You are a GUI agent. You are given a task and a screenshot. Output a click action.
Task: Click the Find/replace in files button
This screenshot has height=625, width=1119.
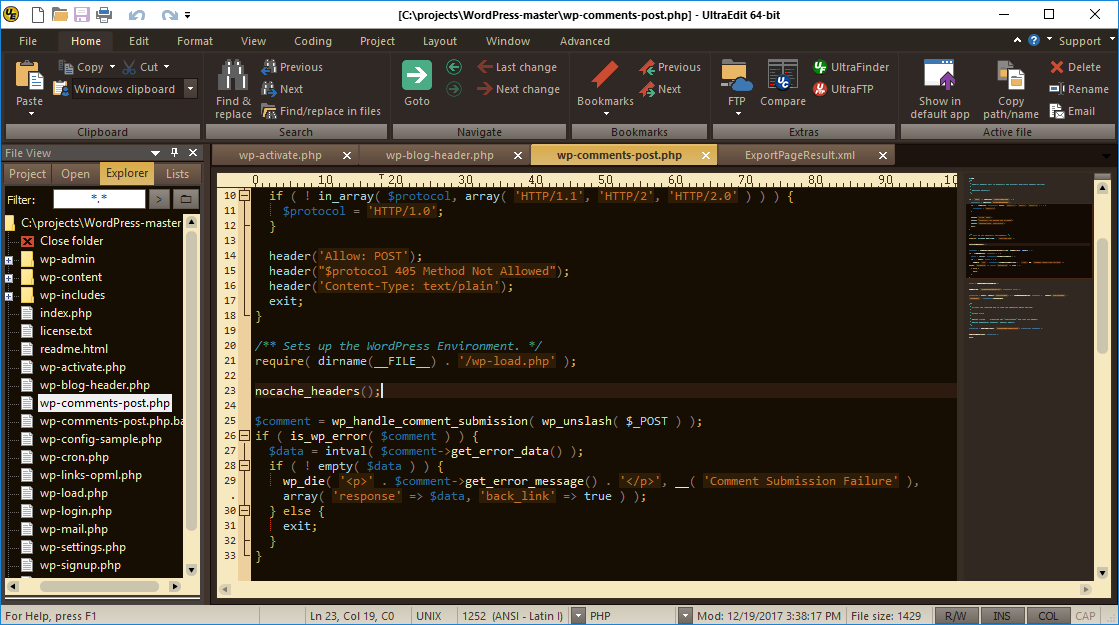(x=321, y=111)
